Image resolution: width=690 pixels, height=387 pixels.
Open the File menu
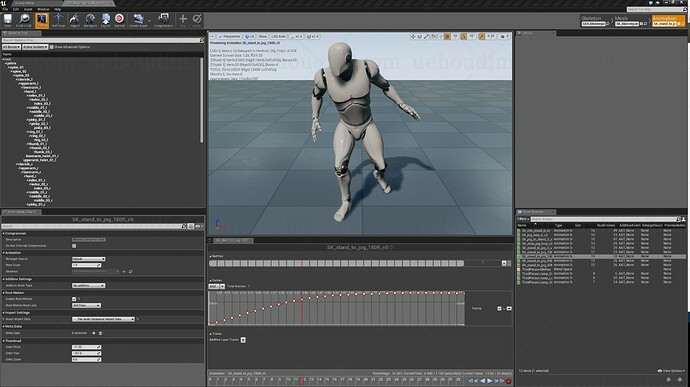coord(5,9)
